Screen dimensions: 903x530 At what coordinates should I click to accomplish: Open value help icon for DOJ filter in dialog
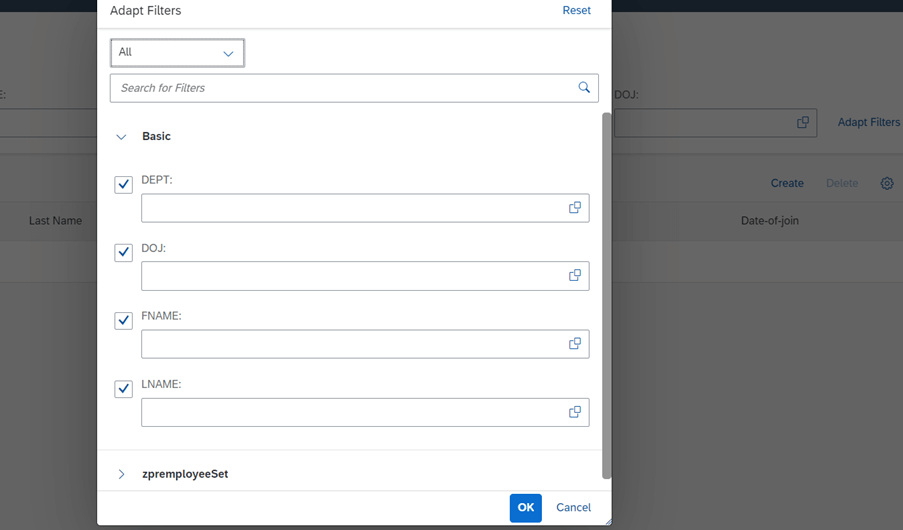[575, 275]
